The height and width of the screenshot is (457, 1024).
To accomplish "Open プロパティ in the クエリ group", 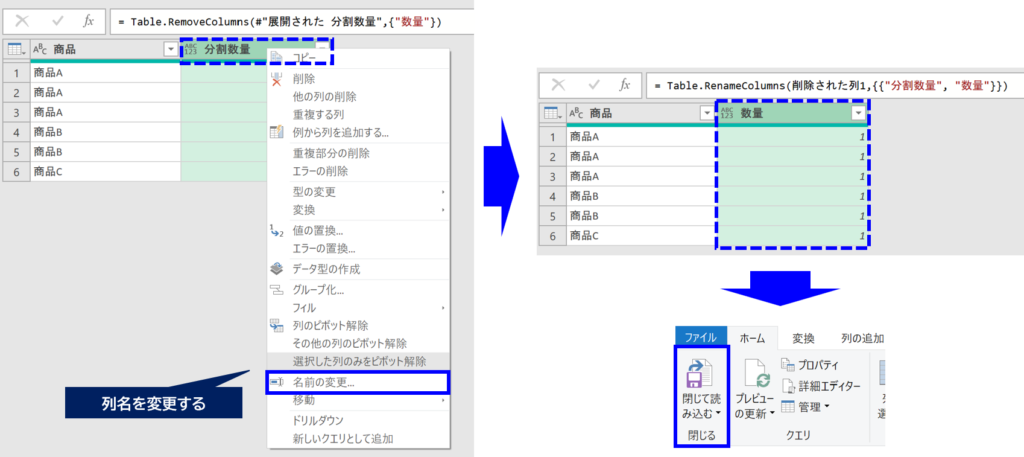I will pos(810,364).
